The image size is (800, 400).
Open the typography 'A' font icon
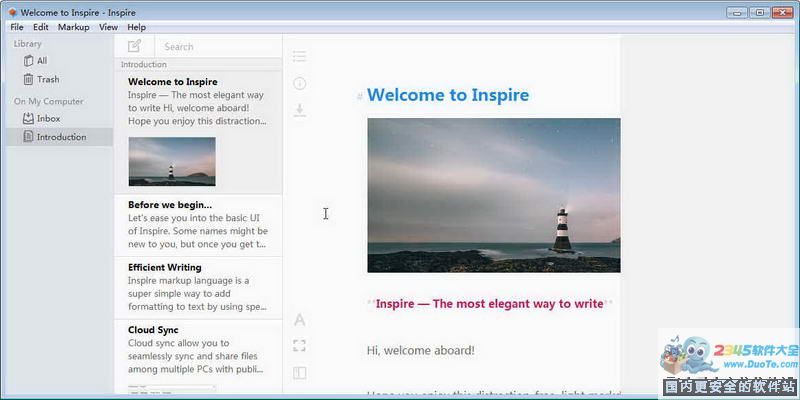pos(299,320)
